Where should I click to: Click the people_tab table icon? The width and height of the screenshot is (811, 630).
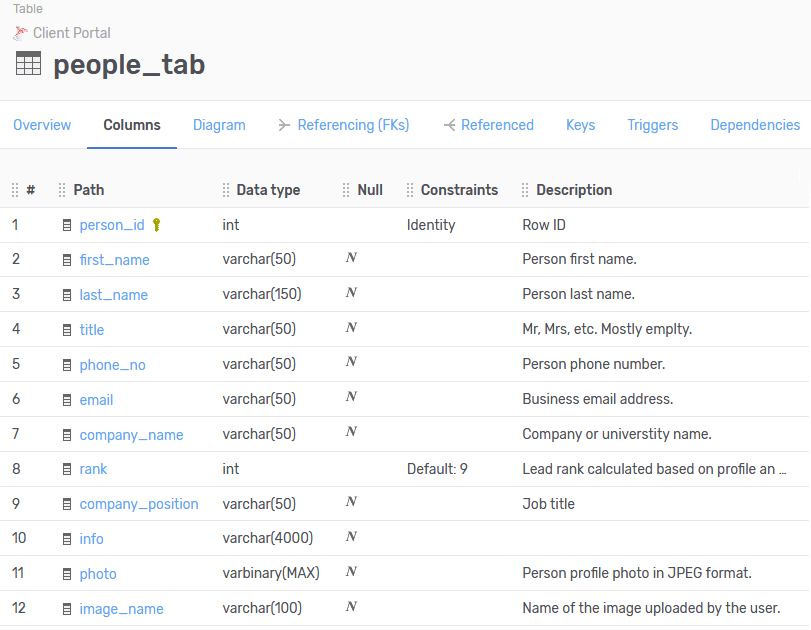point(29,64)
